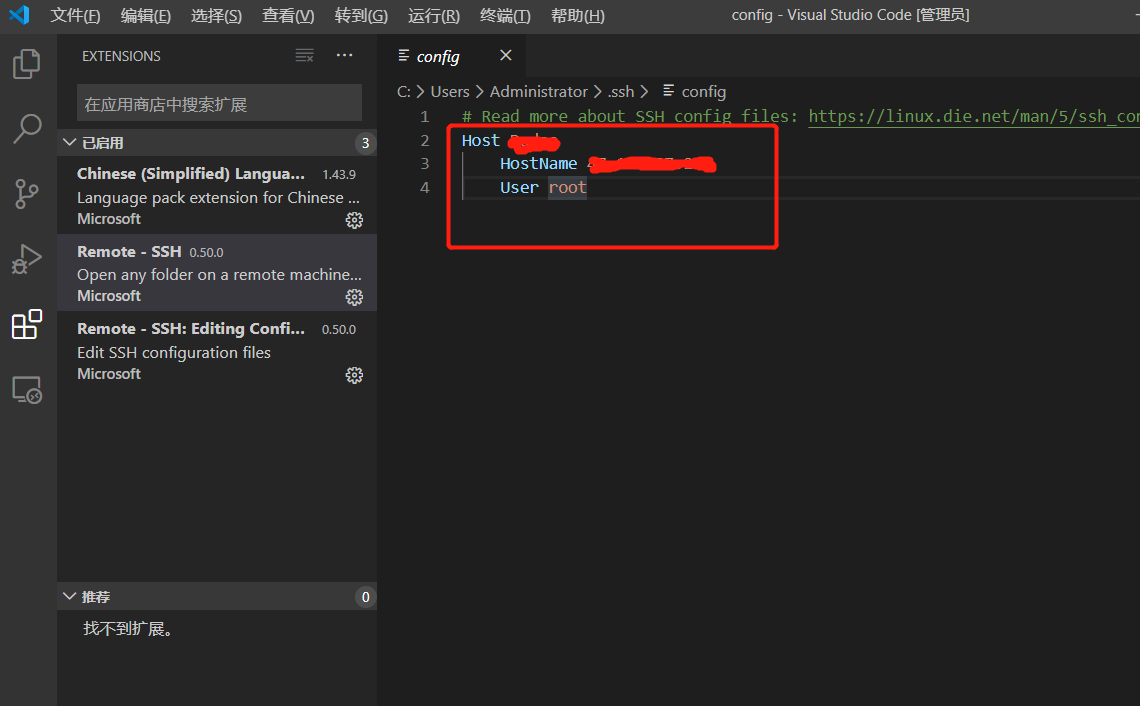Open Remote - SSH: Editing Config gear
This screenshot has height=706, width=1140.
click(354, 375)
